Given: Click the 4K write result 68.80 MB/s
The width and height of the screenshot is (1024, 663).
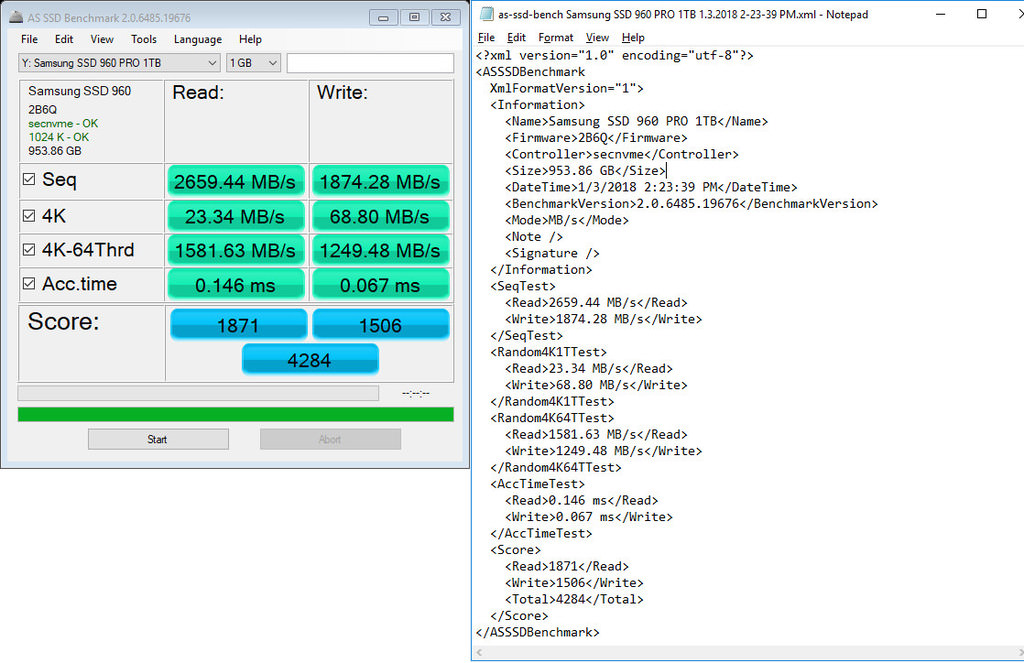Looking at the screenshot, I should point(380,216).
